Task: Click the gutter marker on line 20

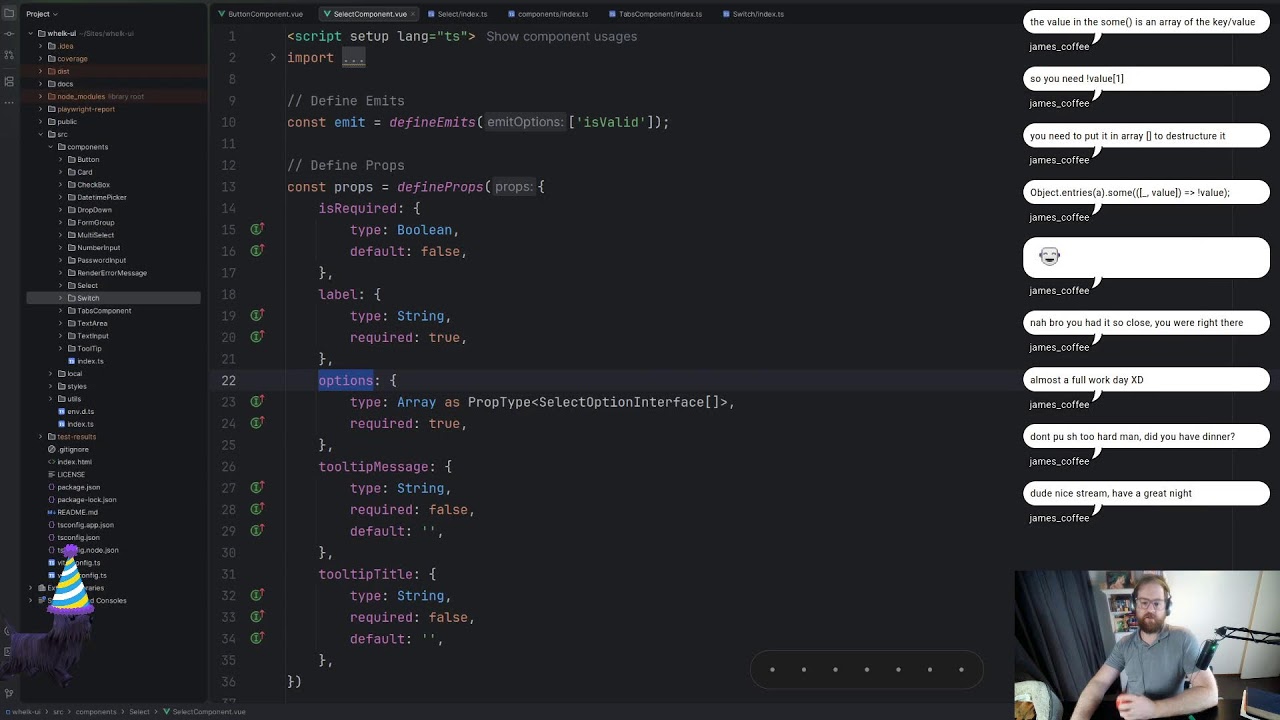Action: coord(257,337)
